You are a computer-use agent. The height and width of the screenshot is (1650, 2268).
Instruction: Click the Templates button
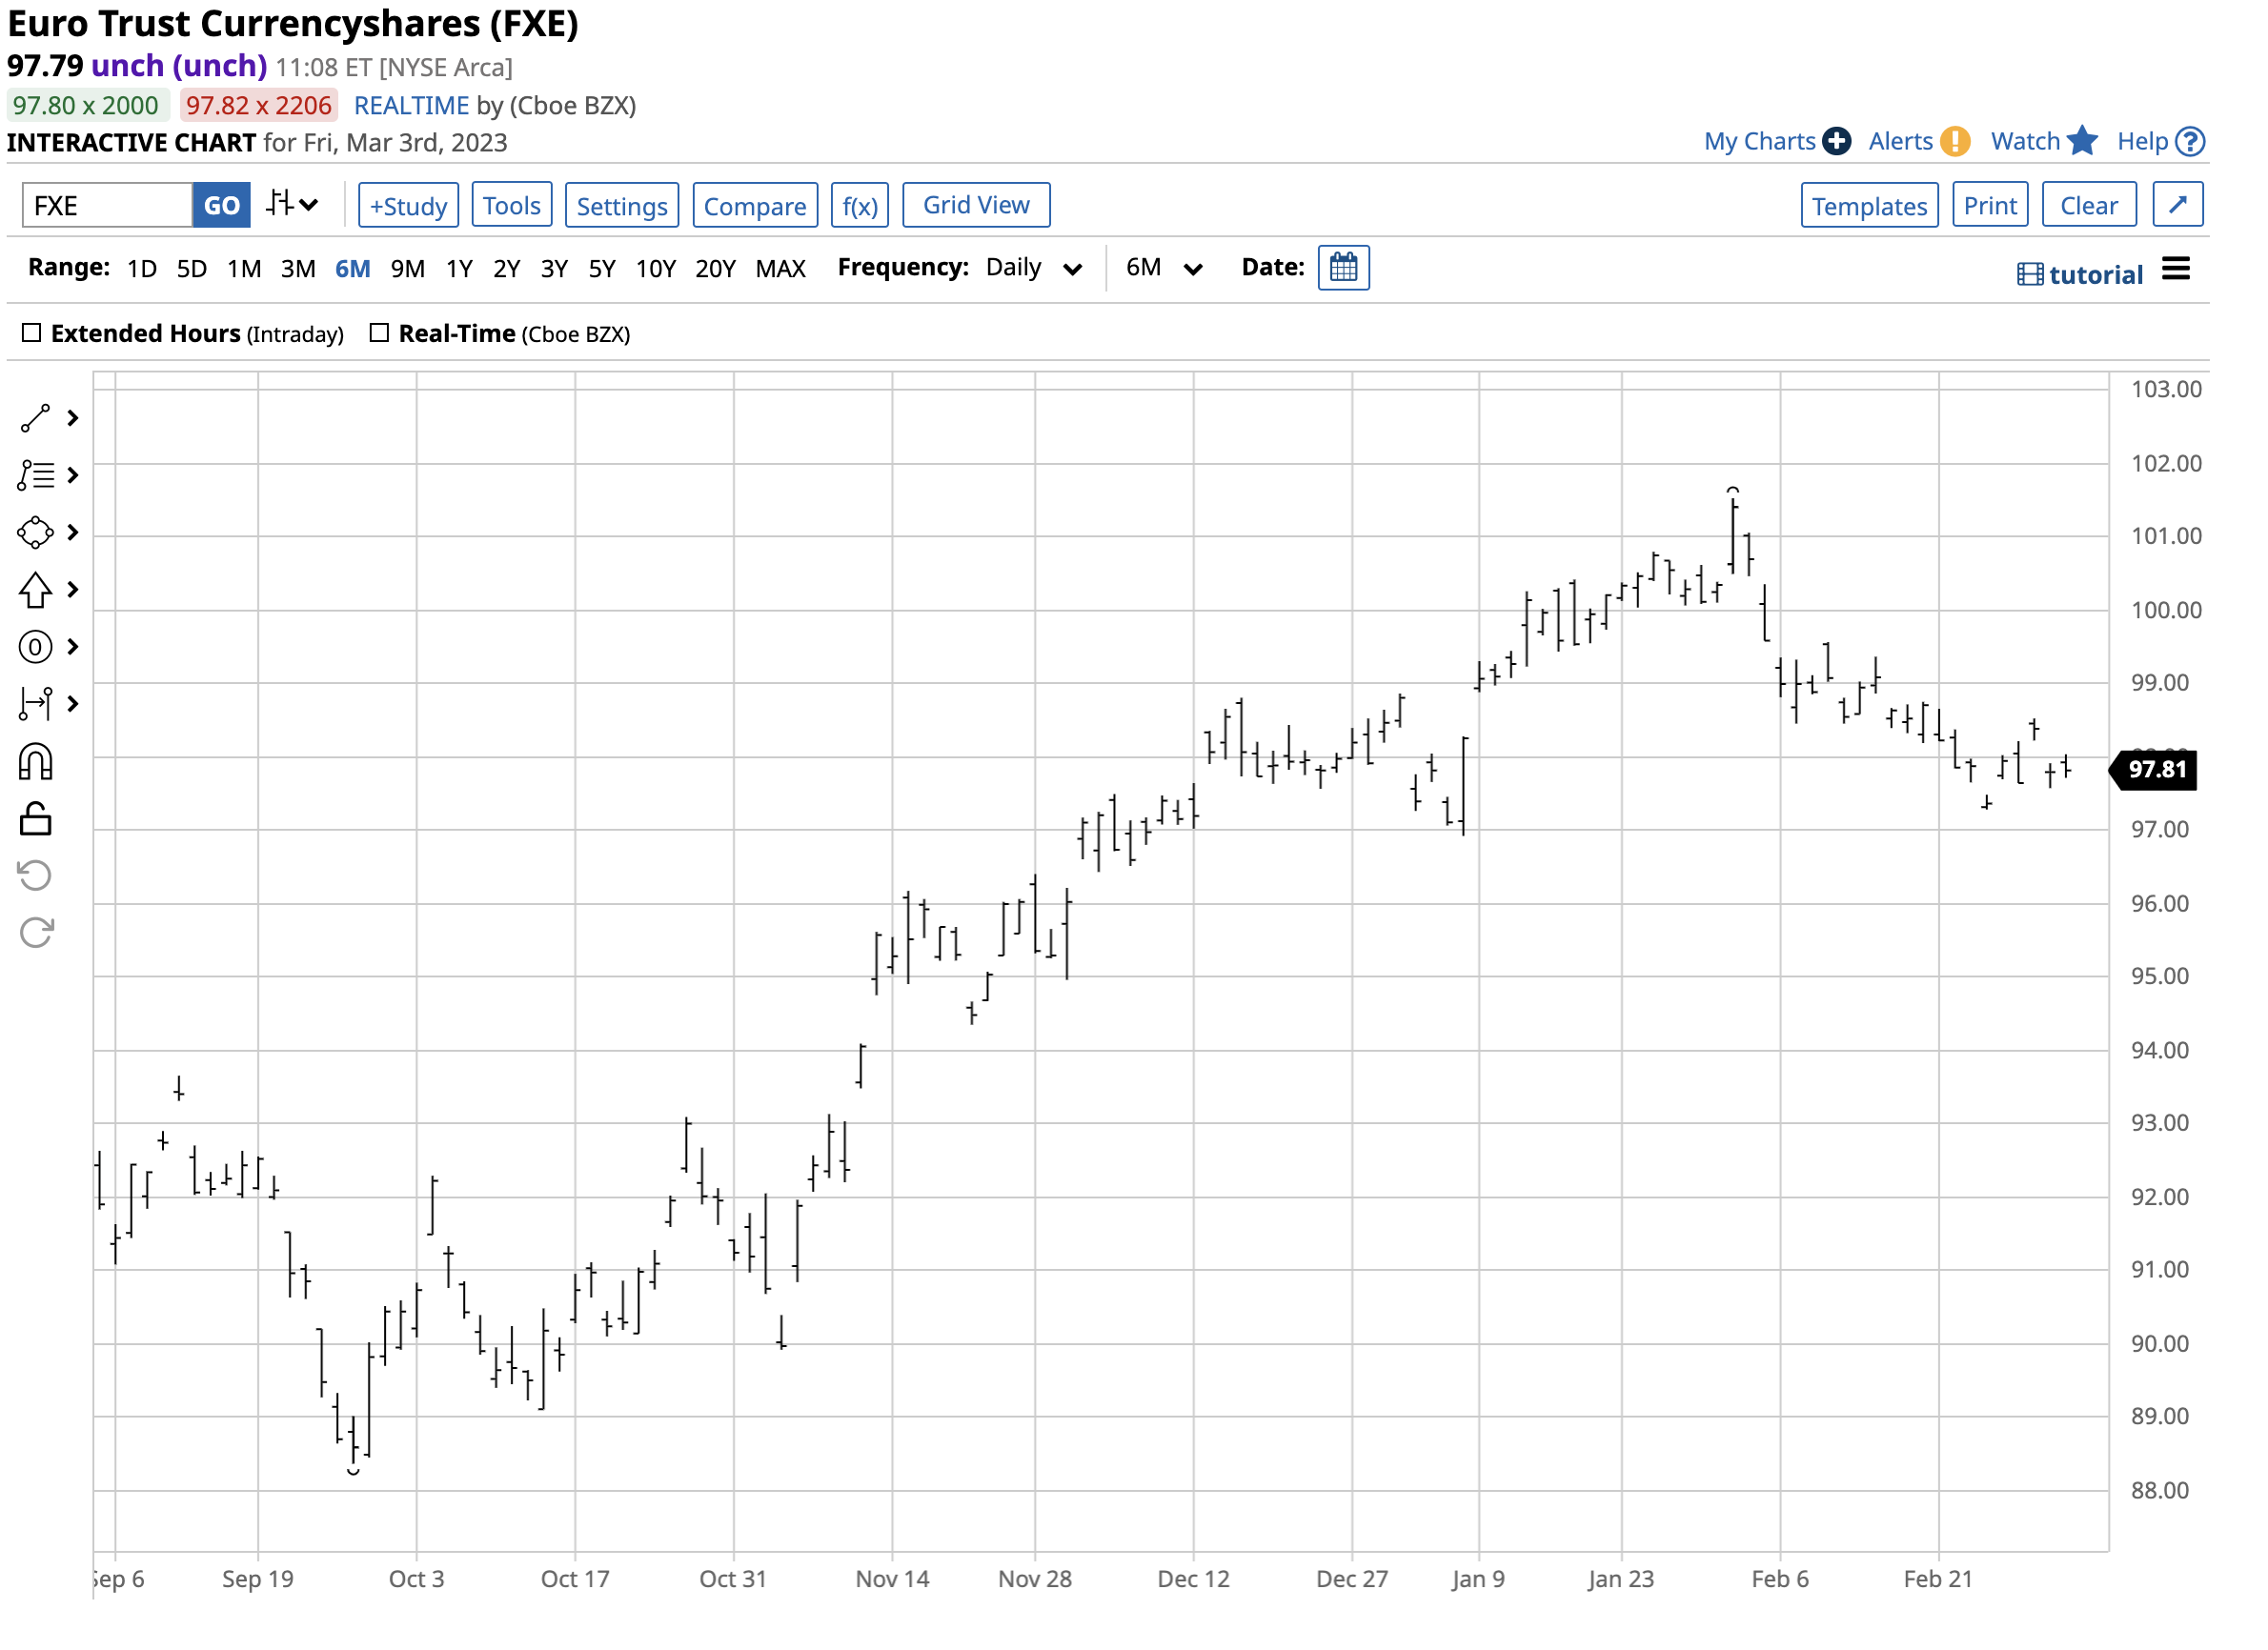(1869, 206)
